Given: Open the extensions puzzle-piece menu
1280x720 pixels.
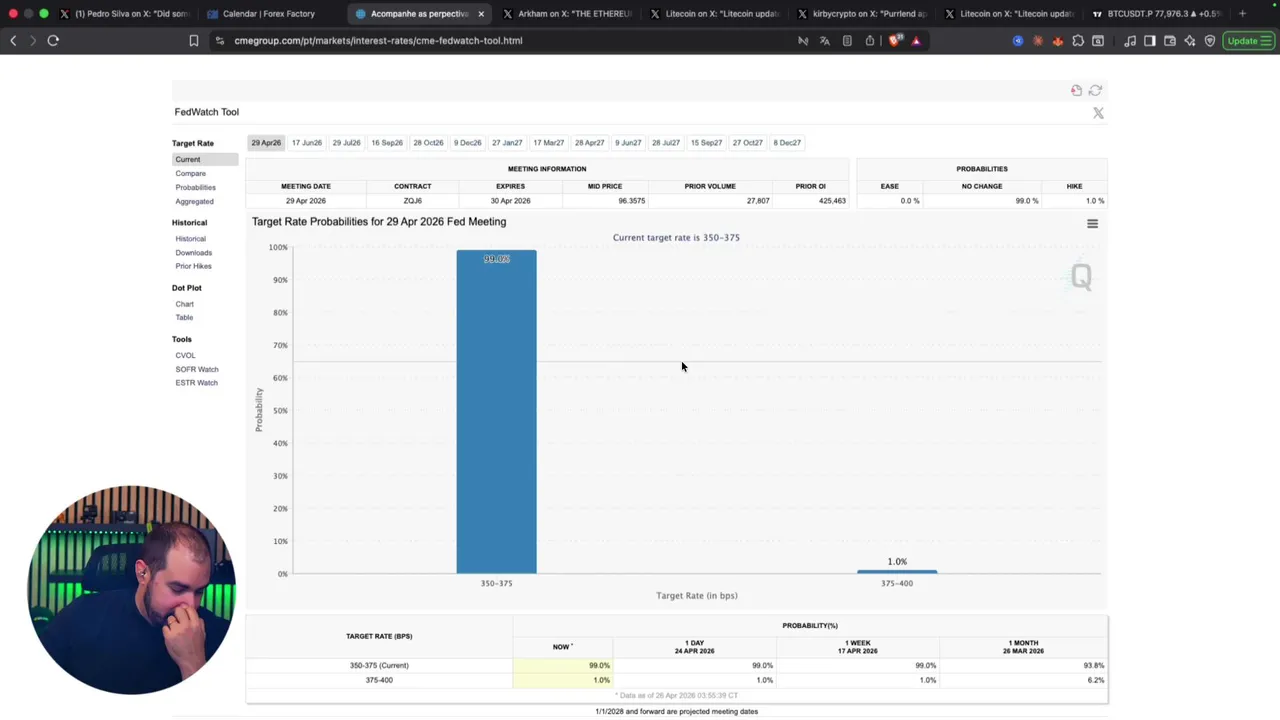Looking at the screenshot, I should [x=1078, y=41].
